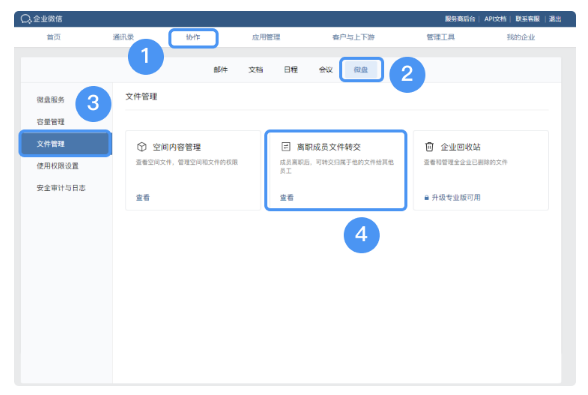Image resolution: width=588 pixels, height=395 pixels.
Task: Click the 企业回收站 trash icon
Action: click(x=429, y=147)
